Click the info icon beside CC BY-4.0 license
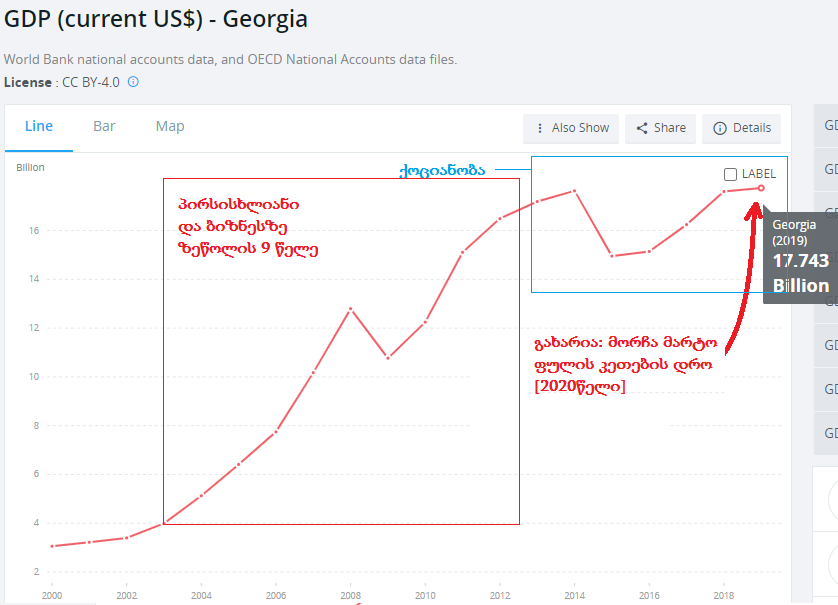The width and height of the screenshot is (838, 605). point(133,82)
